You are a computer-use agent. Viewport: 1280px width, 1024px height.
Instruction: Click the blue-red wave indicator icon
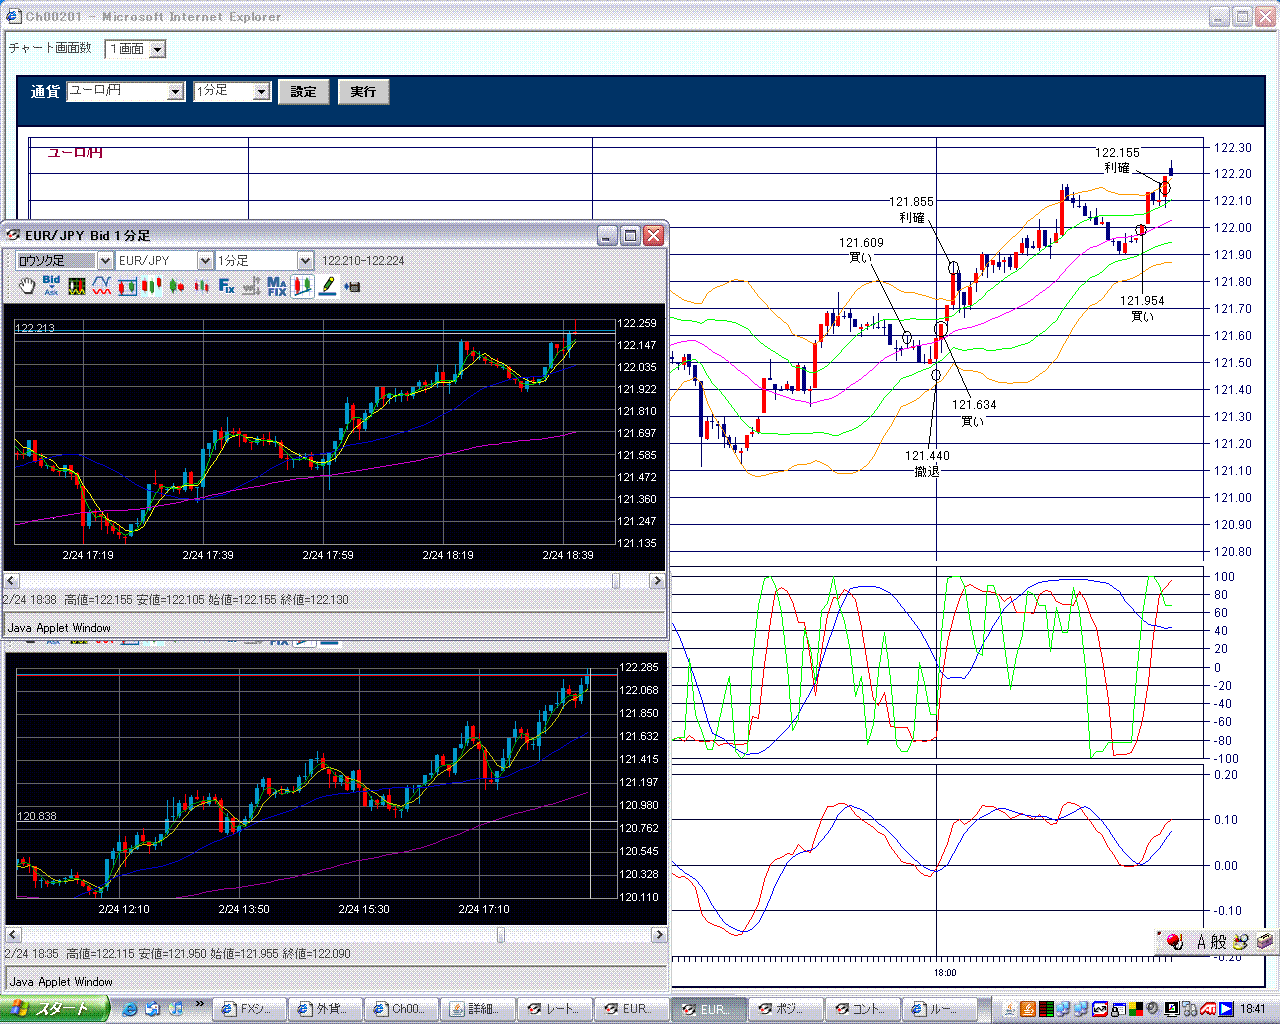102,286
